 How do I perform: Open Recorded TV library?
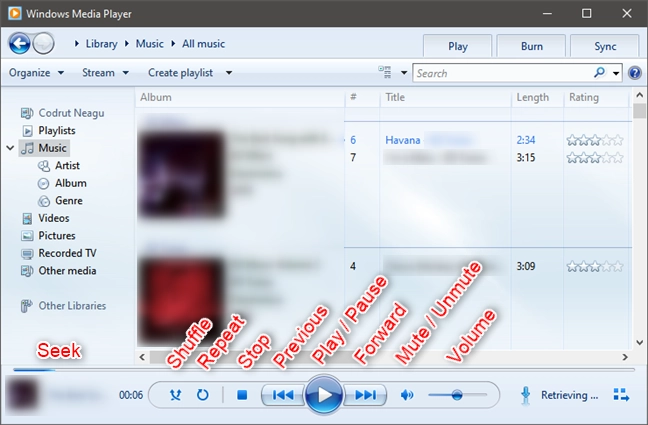pyautogui.click(x=59, y=253)
